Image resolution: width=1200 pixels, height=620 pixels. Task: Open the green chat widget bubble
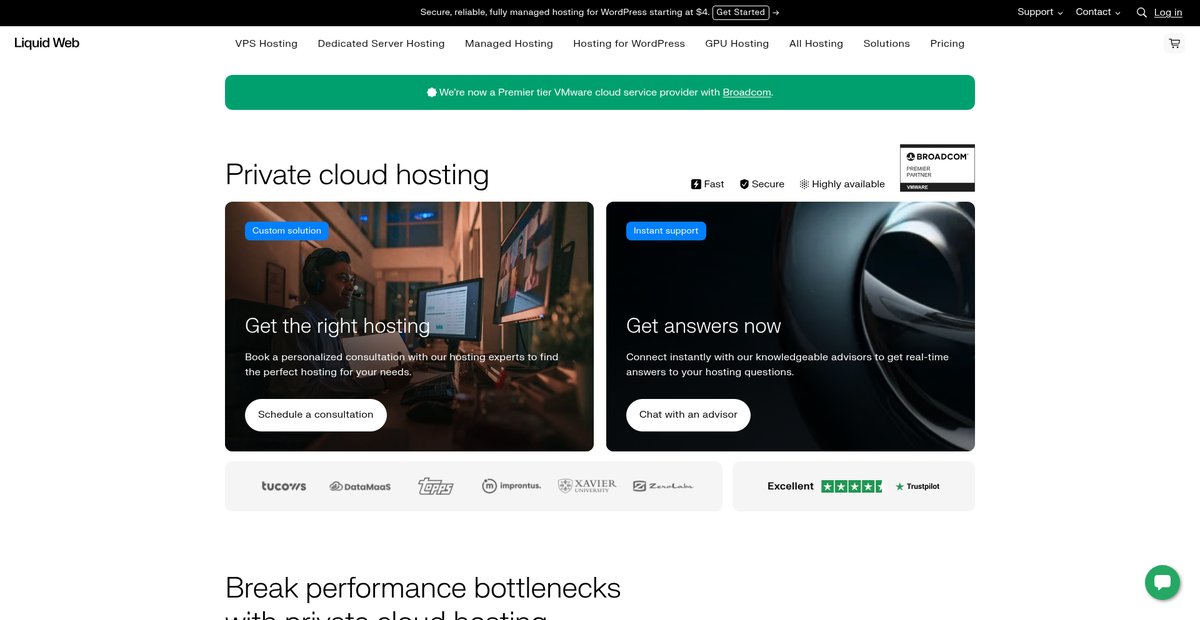[1162, 582]
